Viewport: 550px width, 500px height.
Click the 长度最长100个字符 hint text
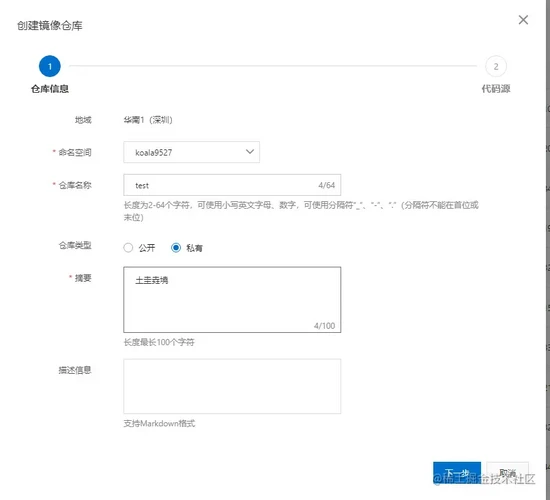159,342
